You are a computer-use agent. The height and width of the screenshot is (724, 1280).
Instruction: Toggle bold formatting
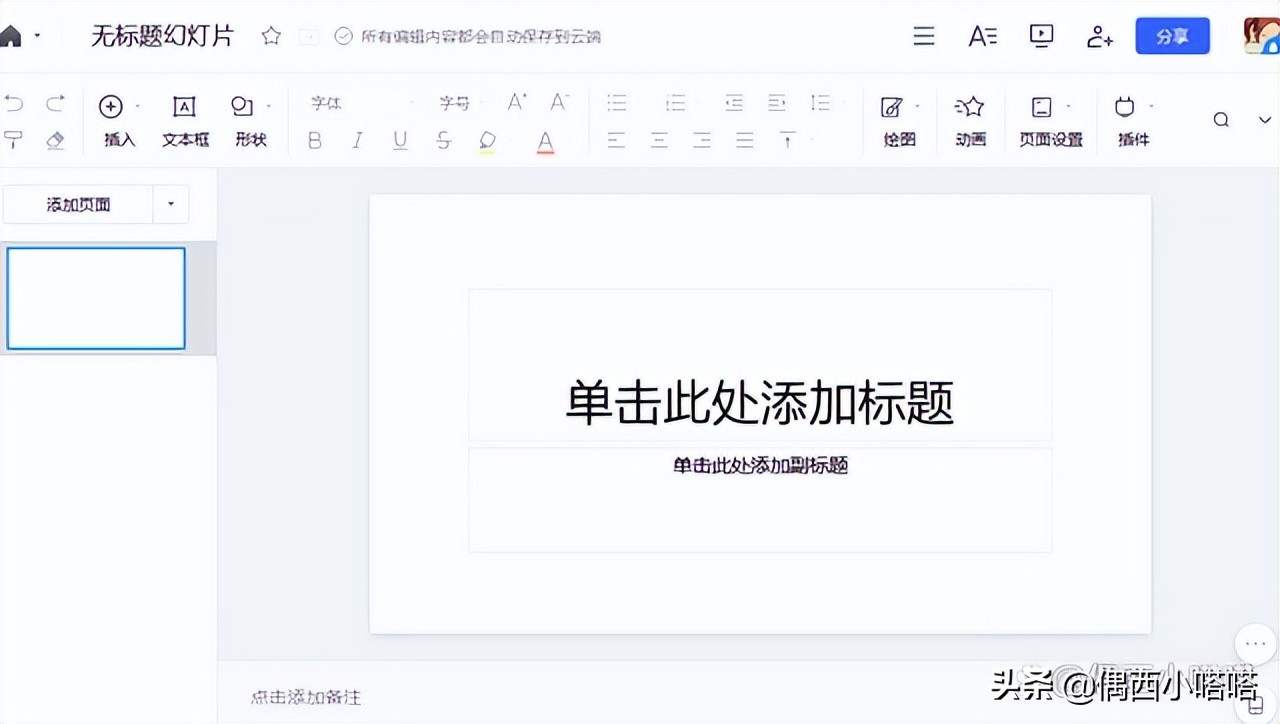(314, 140)
